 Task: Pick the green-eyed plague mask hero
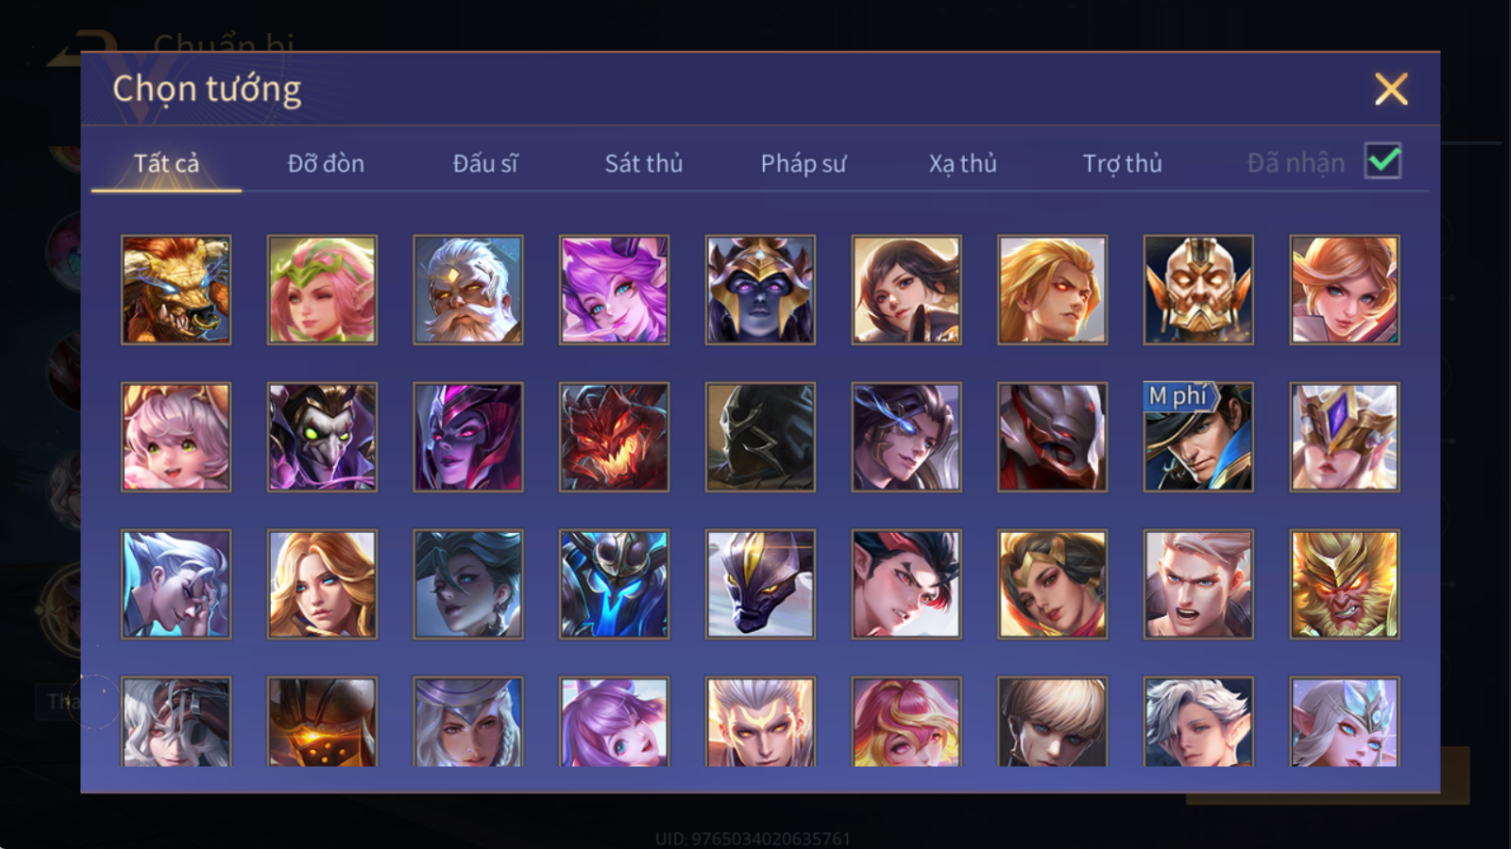pyautogui.click(x=322, y=437)
